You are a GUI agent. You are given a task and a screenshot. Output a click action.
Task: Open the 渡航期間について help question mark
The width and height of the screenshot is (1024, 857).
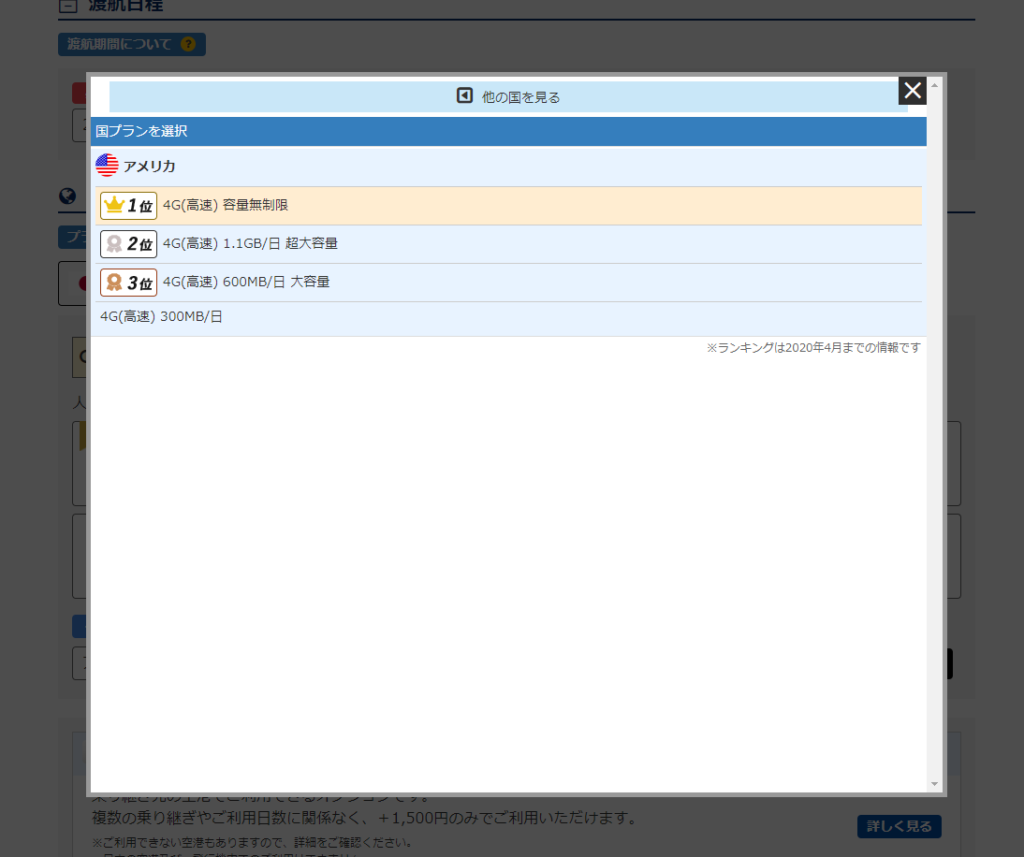[188, 44]
